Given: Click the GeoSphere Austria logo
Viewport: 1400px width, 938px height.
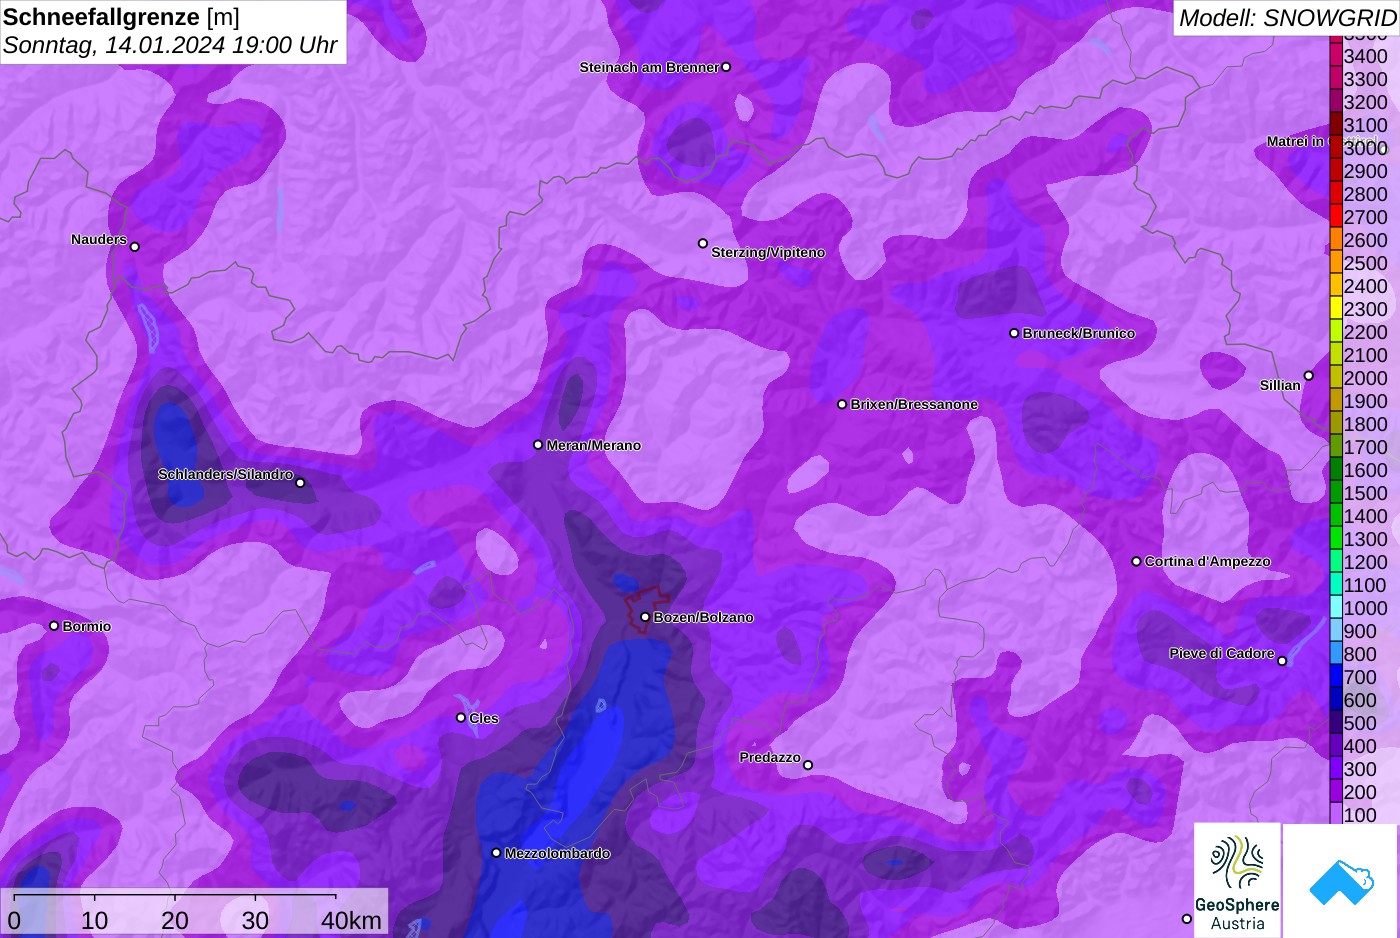Looking at the screenshot, I should 1237,880.
